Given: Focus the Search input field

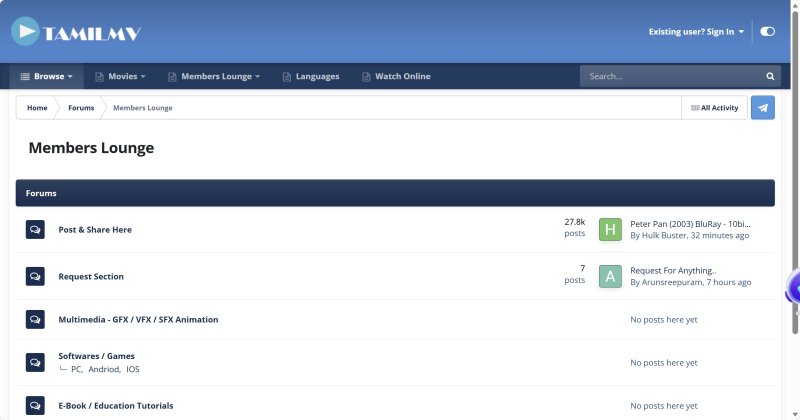Looking at the screenshot, I should coord(670,76).
